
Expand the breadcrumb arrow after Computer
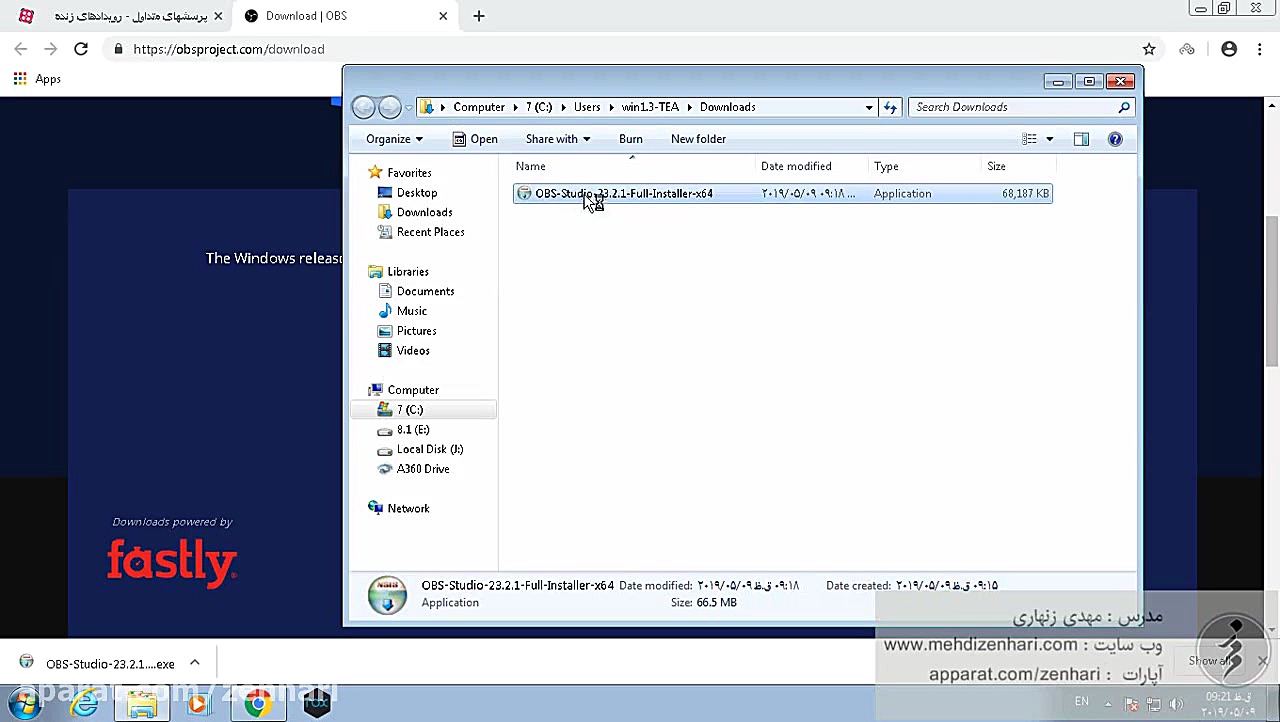tap(516, 107)
